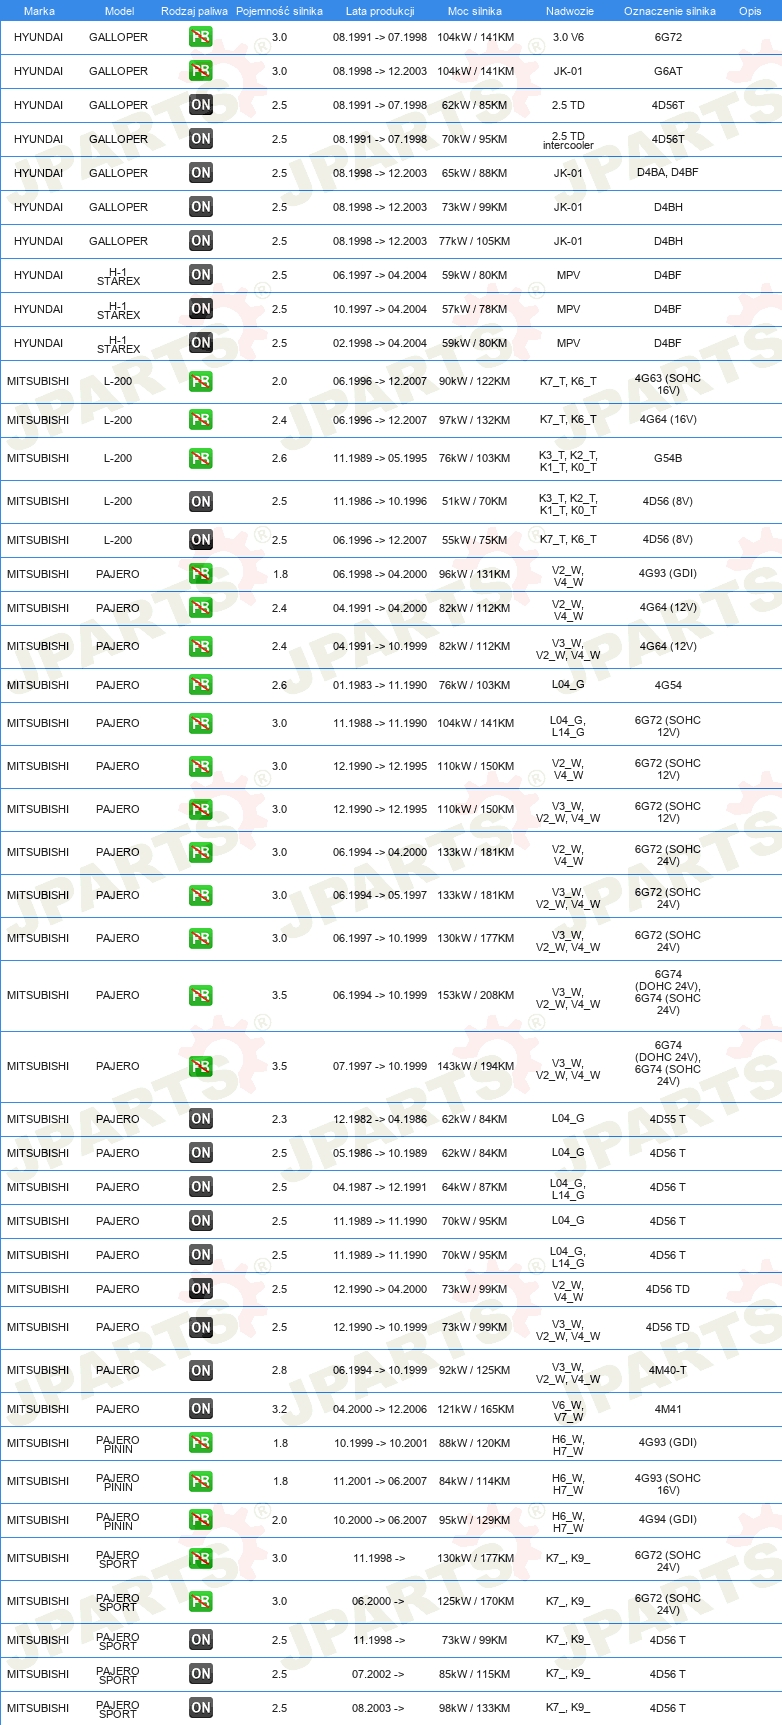Screen dimensions: 782x1725
Task: Click petrol icon in Pajero 96kW / 131KM row
Action: [201, 574]
